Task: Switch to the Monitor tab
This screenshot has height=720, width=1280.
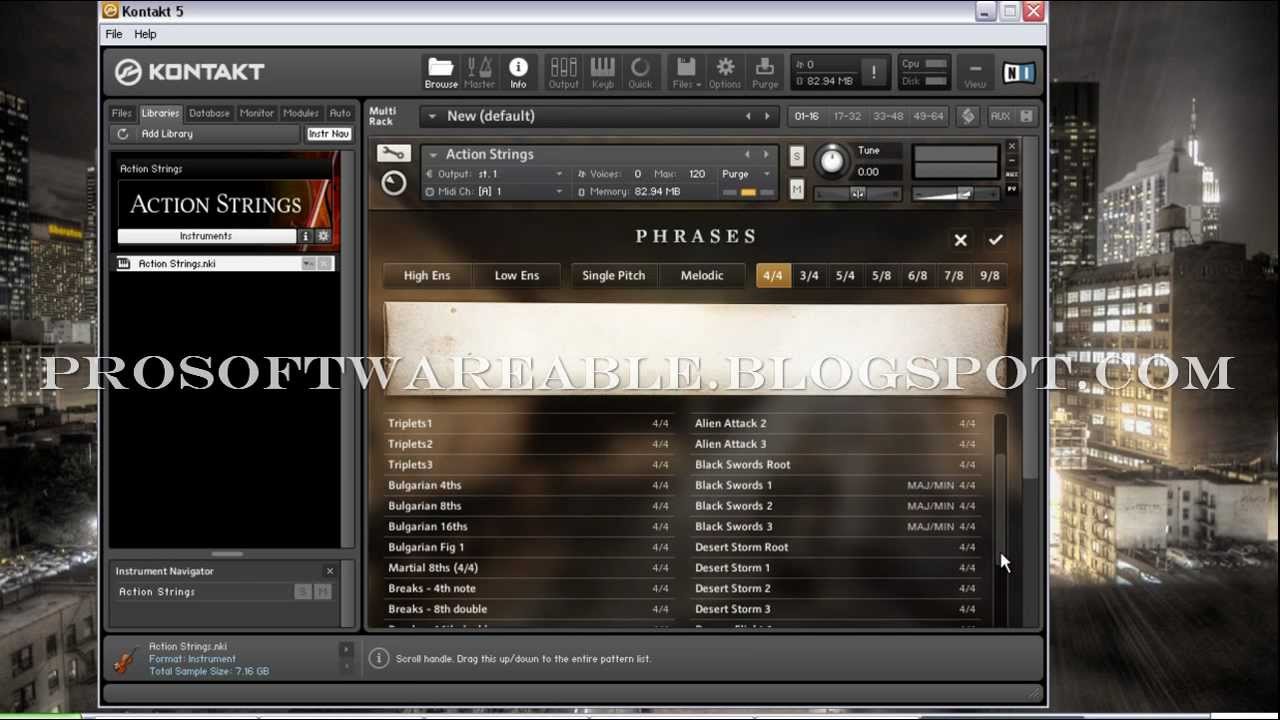Action: coord(256,113)
